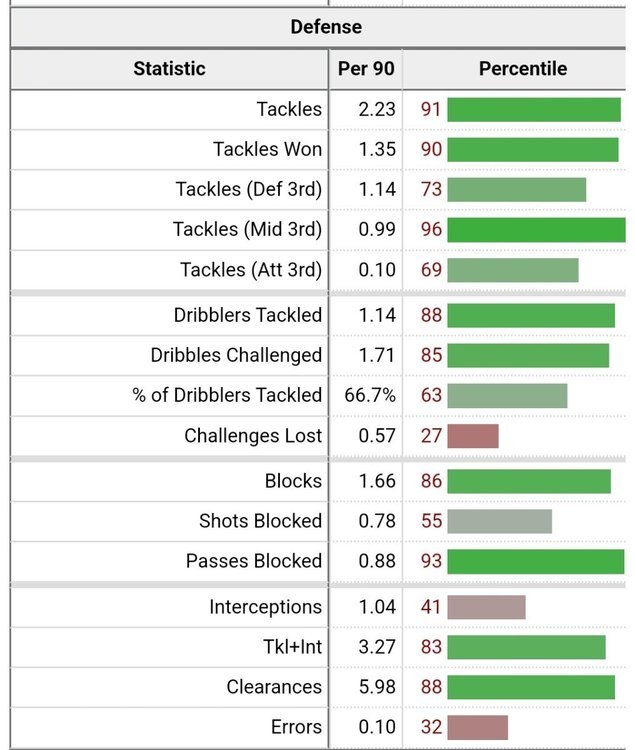This screenshot has height=750, width=635.
Task: Click the Per 90 column header
Action: [366, 68]
